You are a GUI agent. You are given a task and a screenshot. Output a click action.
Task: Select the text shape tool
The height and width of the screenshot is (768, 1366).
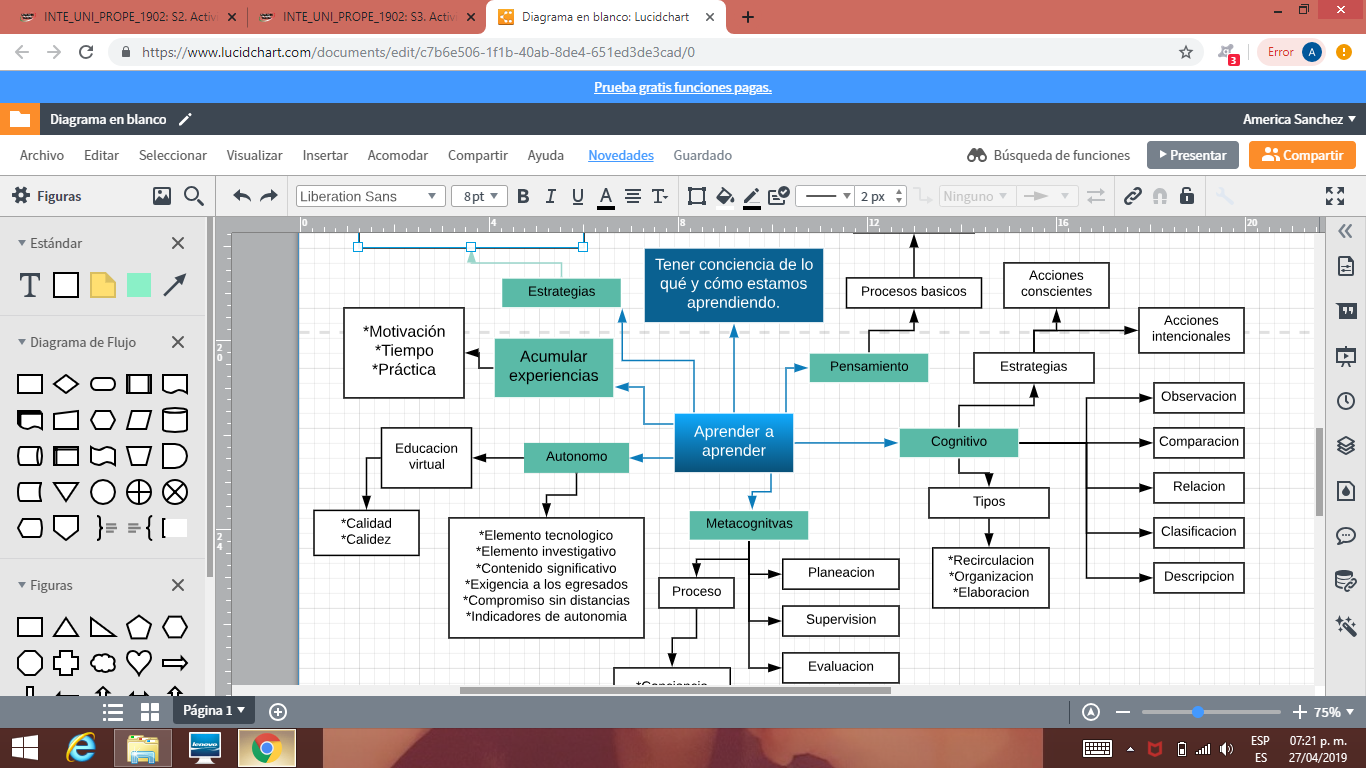click(x=30, y=286)
